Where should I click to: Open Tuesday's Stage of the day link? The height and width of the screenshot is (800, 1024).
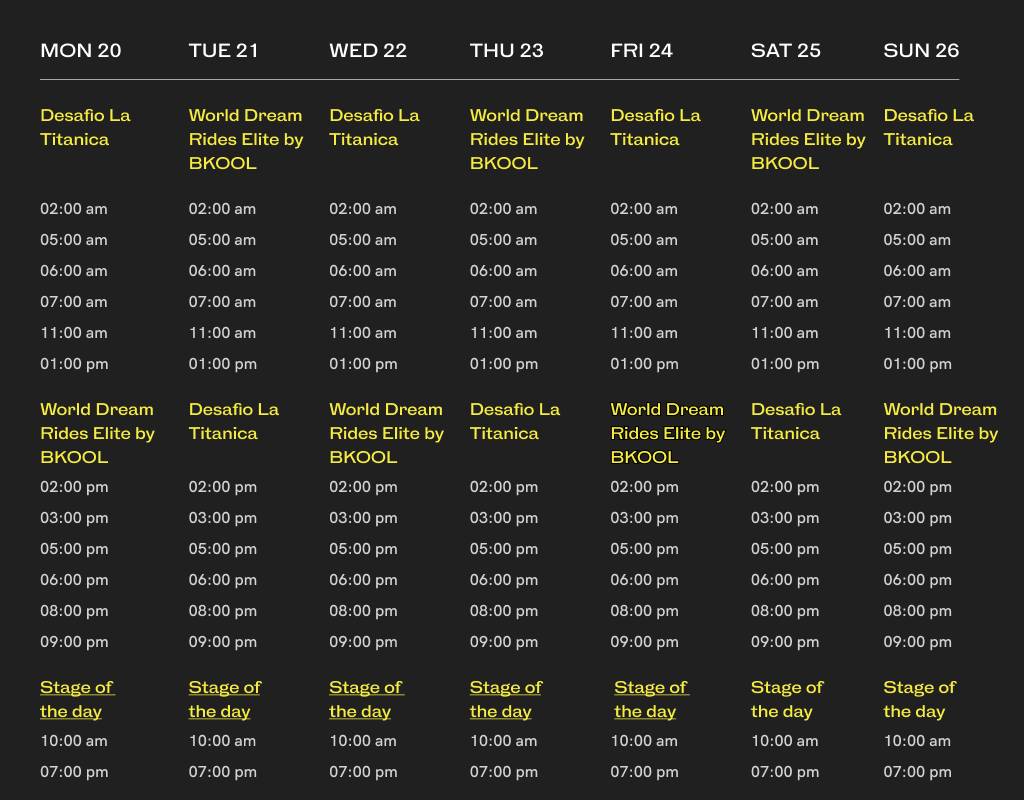point(225,699)
